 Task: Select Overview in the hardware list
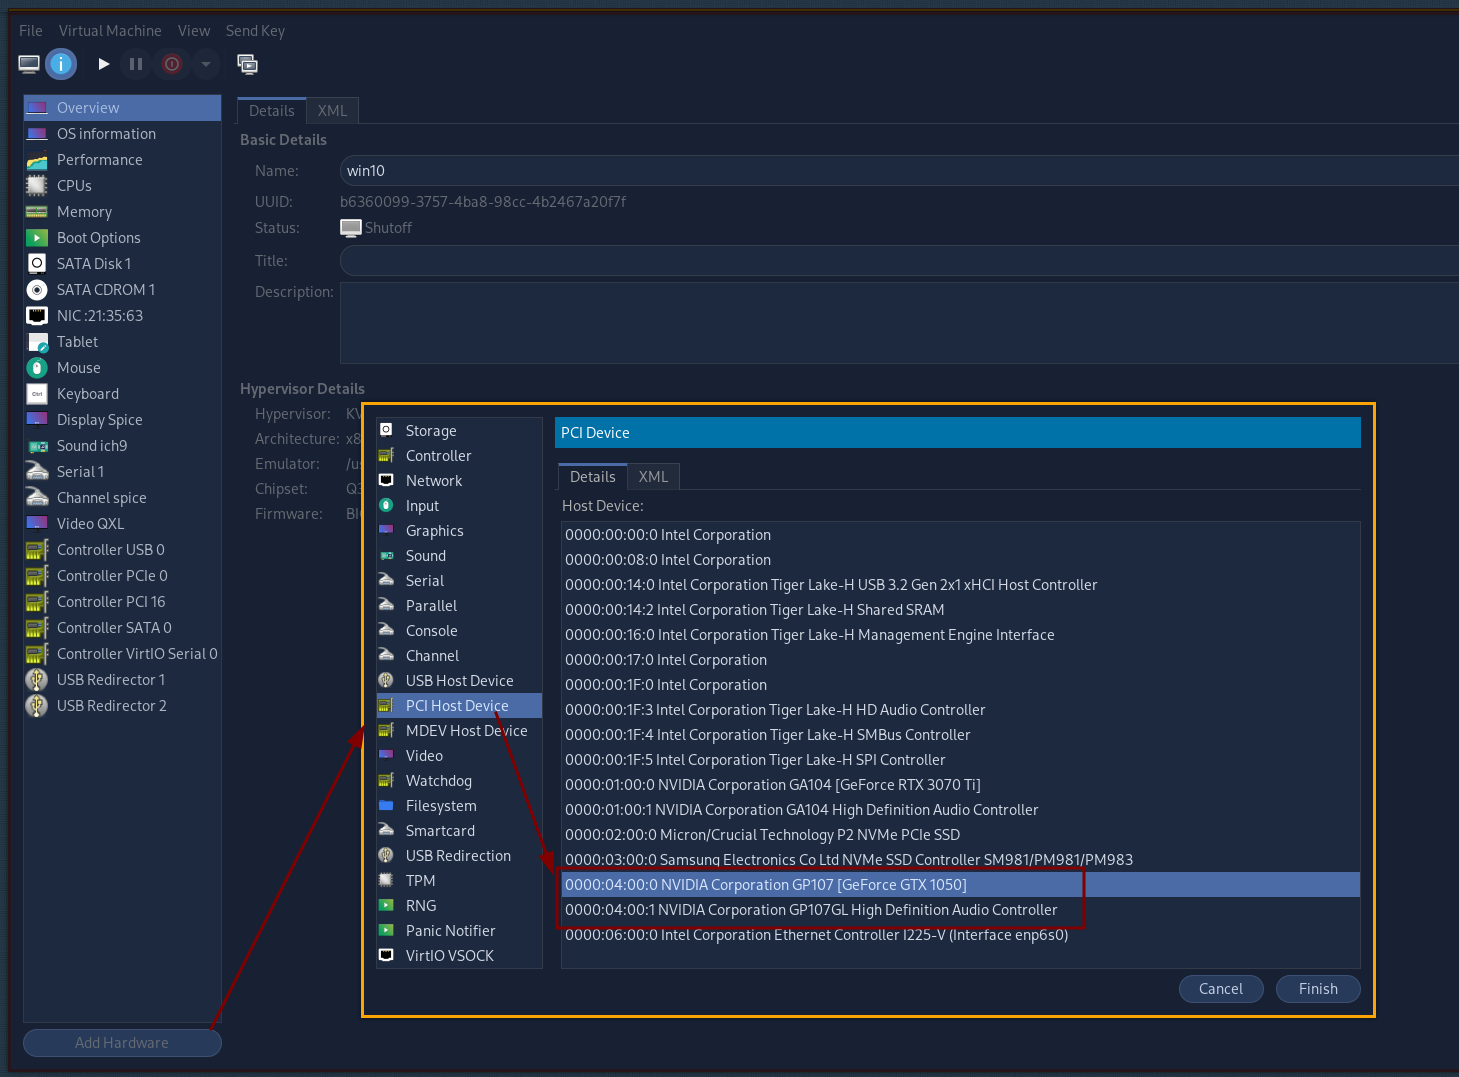[x=122, y=108]
